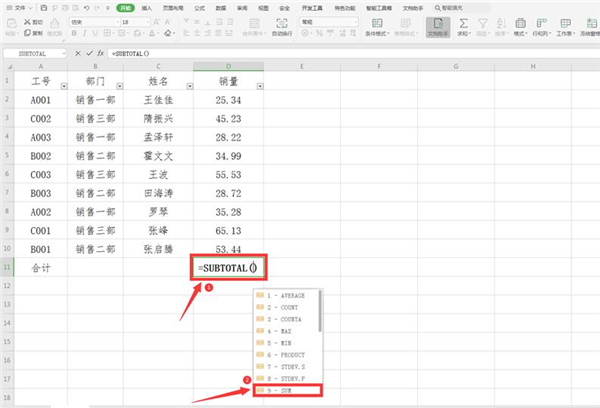The width and height of the screenshot is (600, 408).
Task: Open the filter dropdown on 工号 header
Action: (x=64, y=86)
